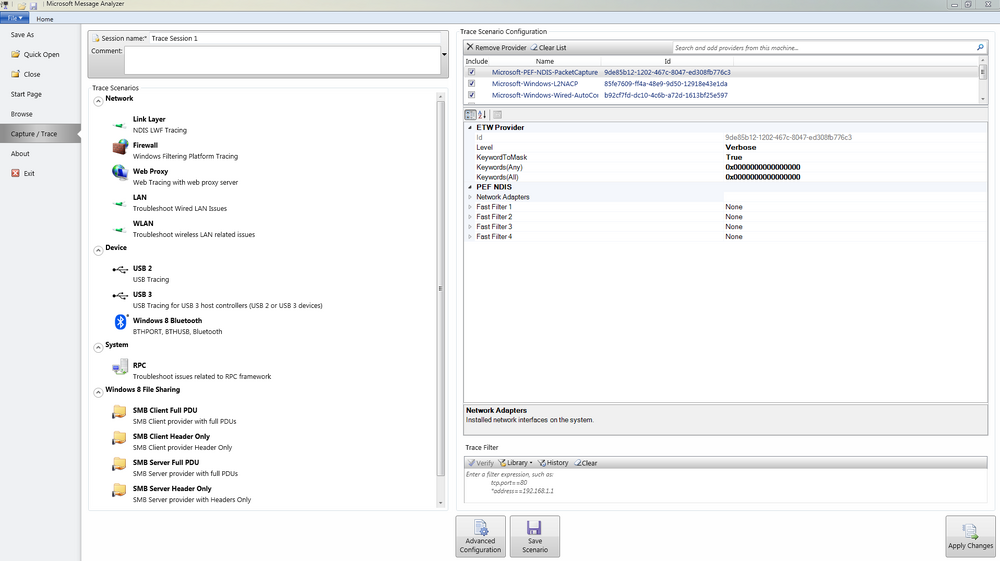Click the trace filter expression box
The width and height of the screenshot is (1000, 561).
click(726, 484)
